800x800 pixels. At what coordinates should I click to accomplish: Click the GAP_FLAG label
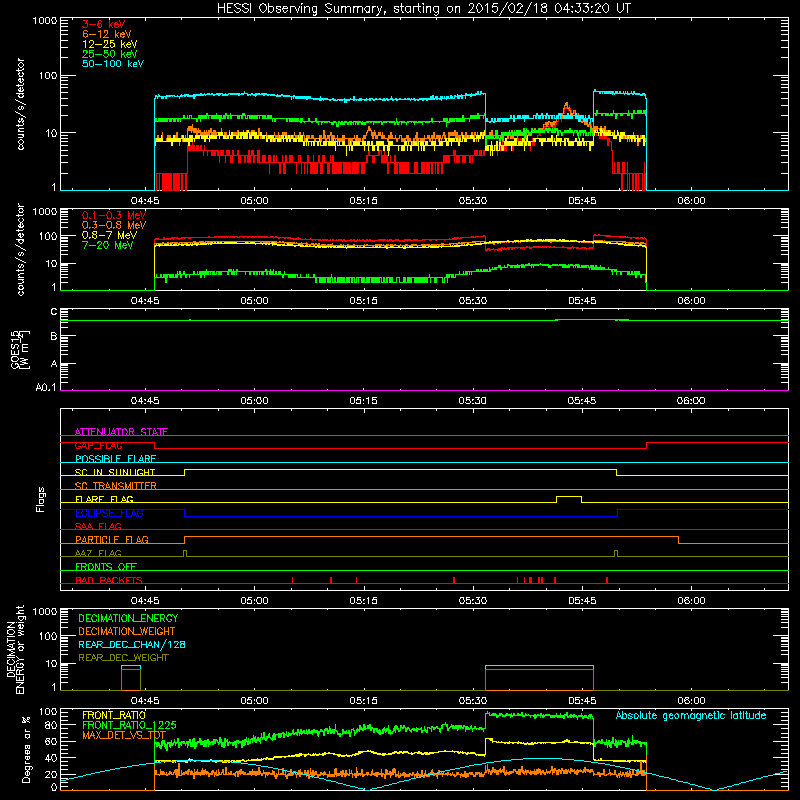(x=98, y=445)
